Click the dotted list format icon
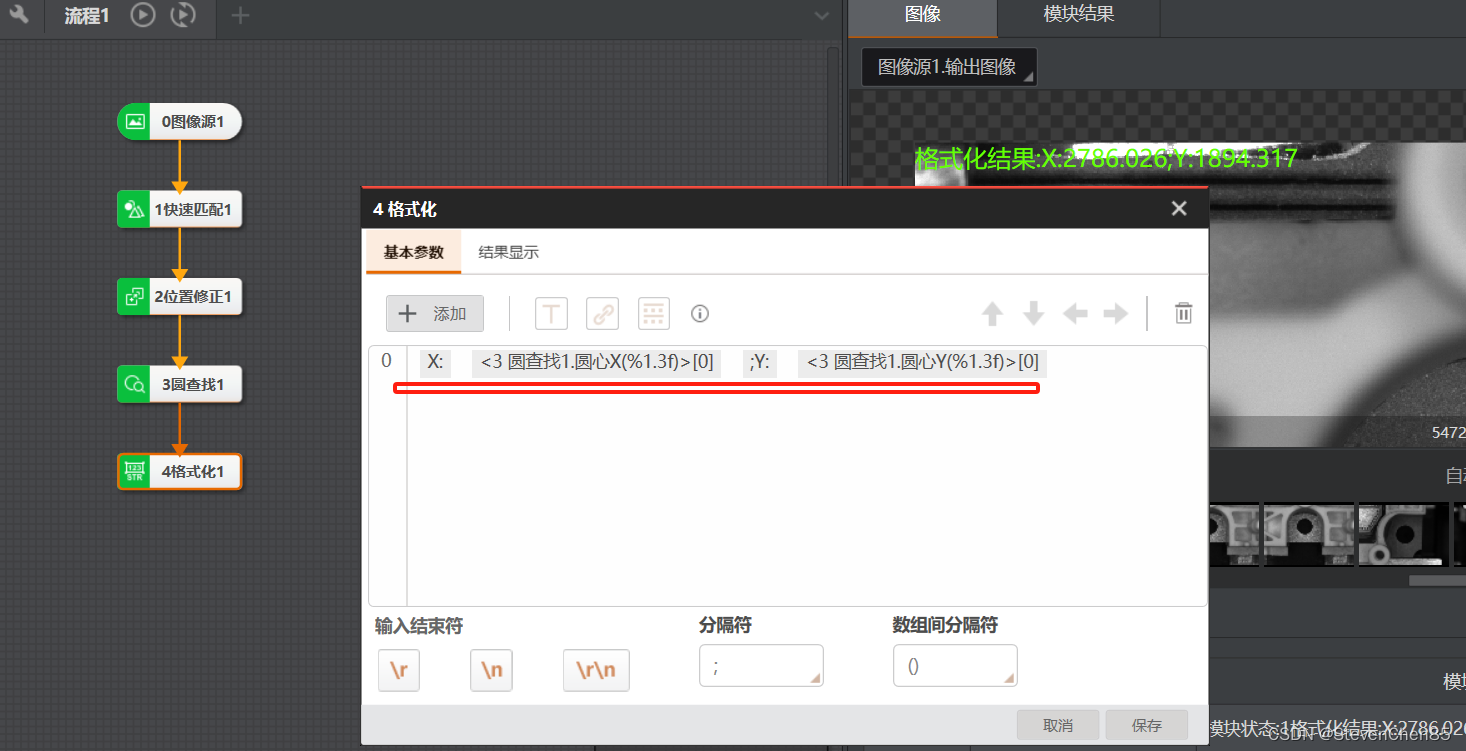This screenshot has height=751, width=1466. (x=654, y=313)
